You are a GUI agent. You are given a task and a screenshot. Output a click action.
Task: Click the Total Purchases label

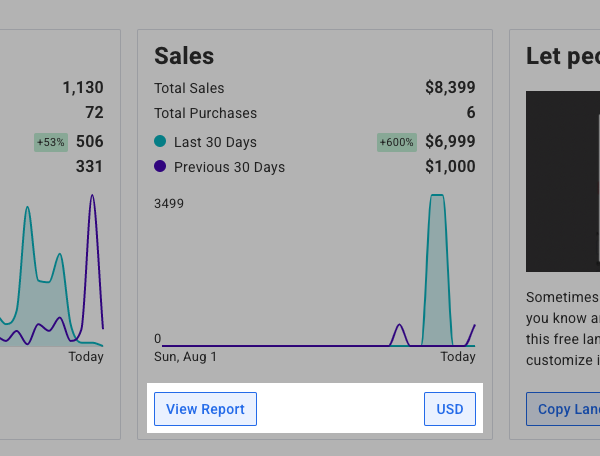tap(205, 113)
